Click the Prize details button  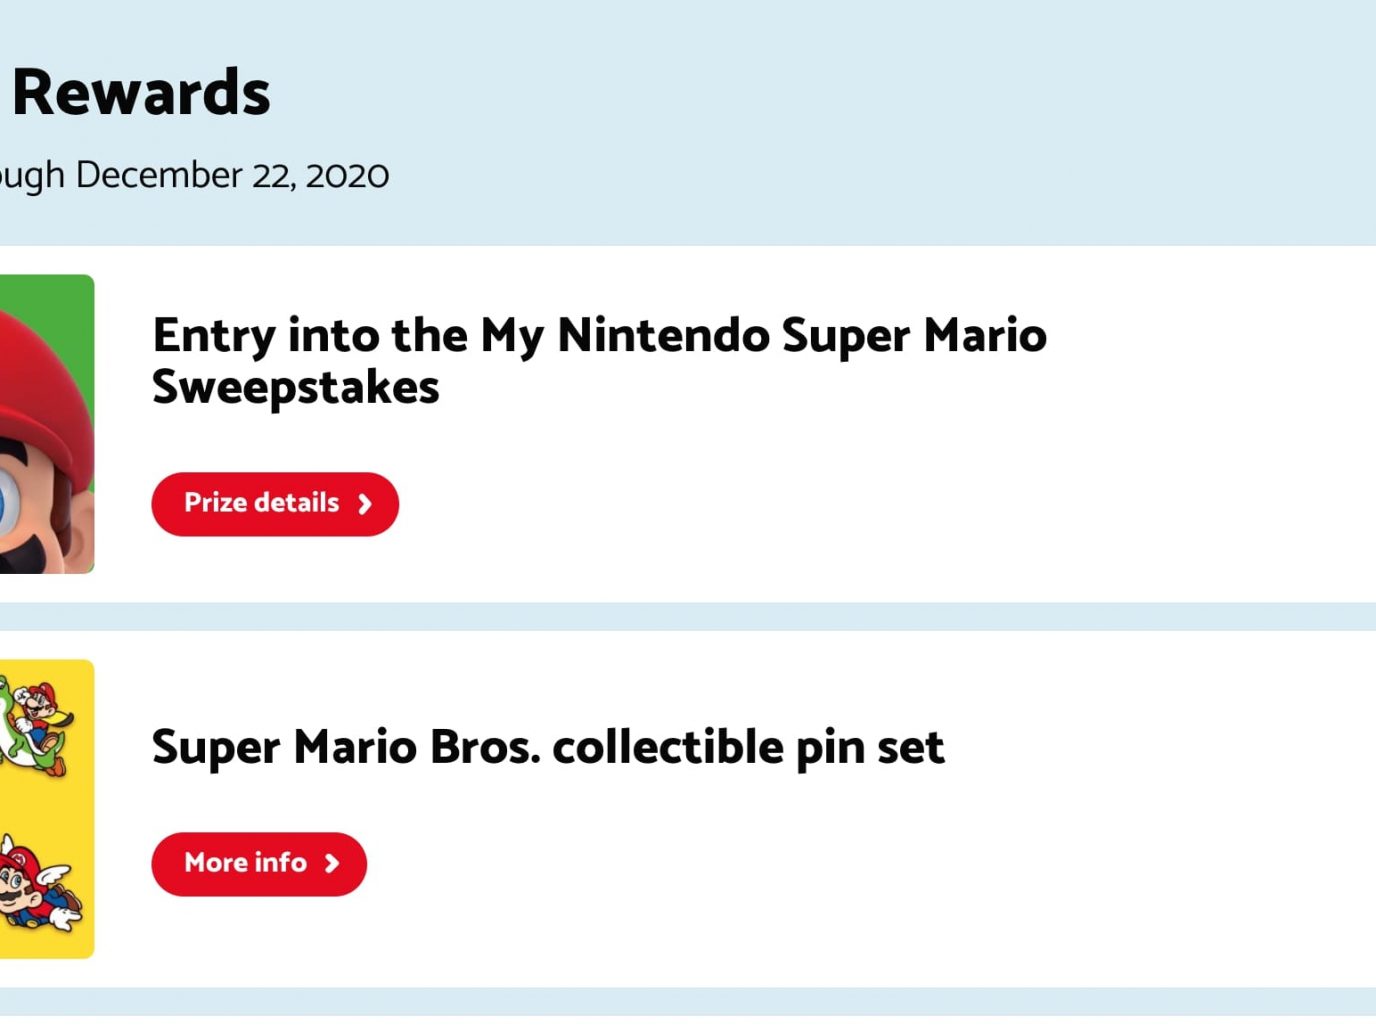click(262, 503)
